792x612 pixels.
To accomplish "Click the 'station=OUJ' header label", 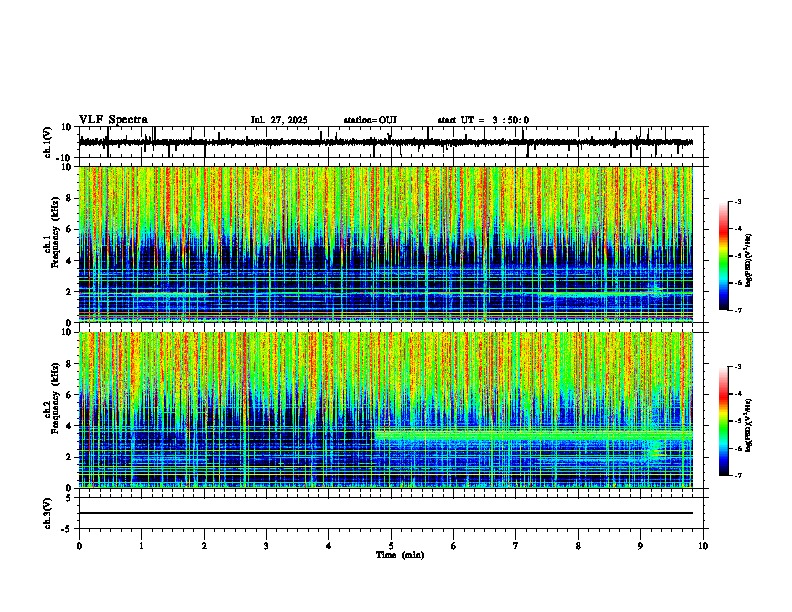I will point(370,120).
